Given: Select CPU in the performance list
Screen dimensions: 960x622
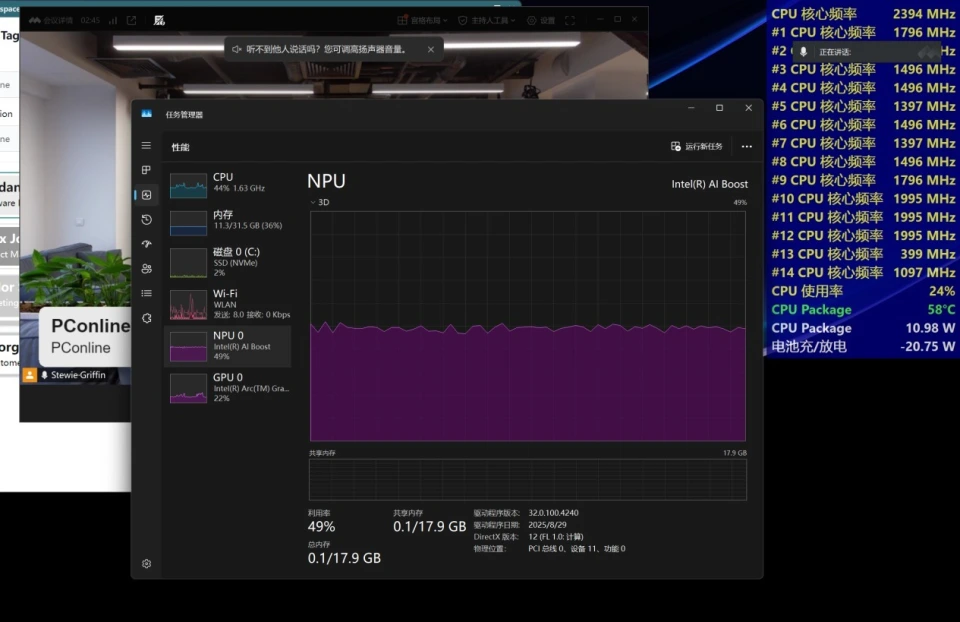Looking at the screenshot, I should coord(227,183).
